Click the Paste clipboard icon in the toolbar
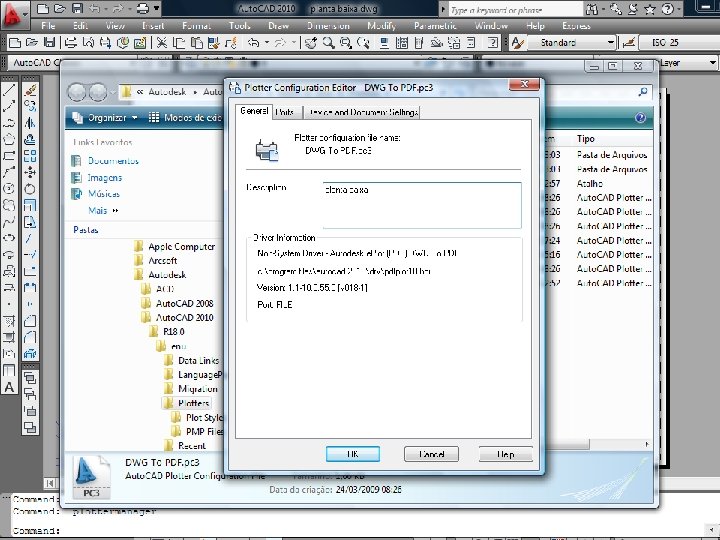This screenshot has height=540, width=720. coord(197,43)
